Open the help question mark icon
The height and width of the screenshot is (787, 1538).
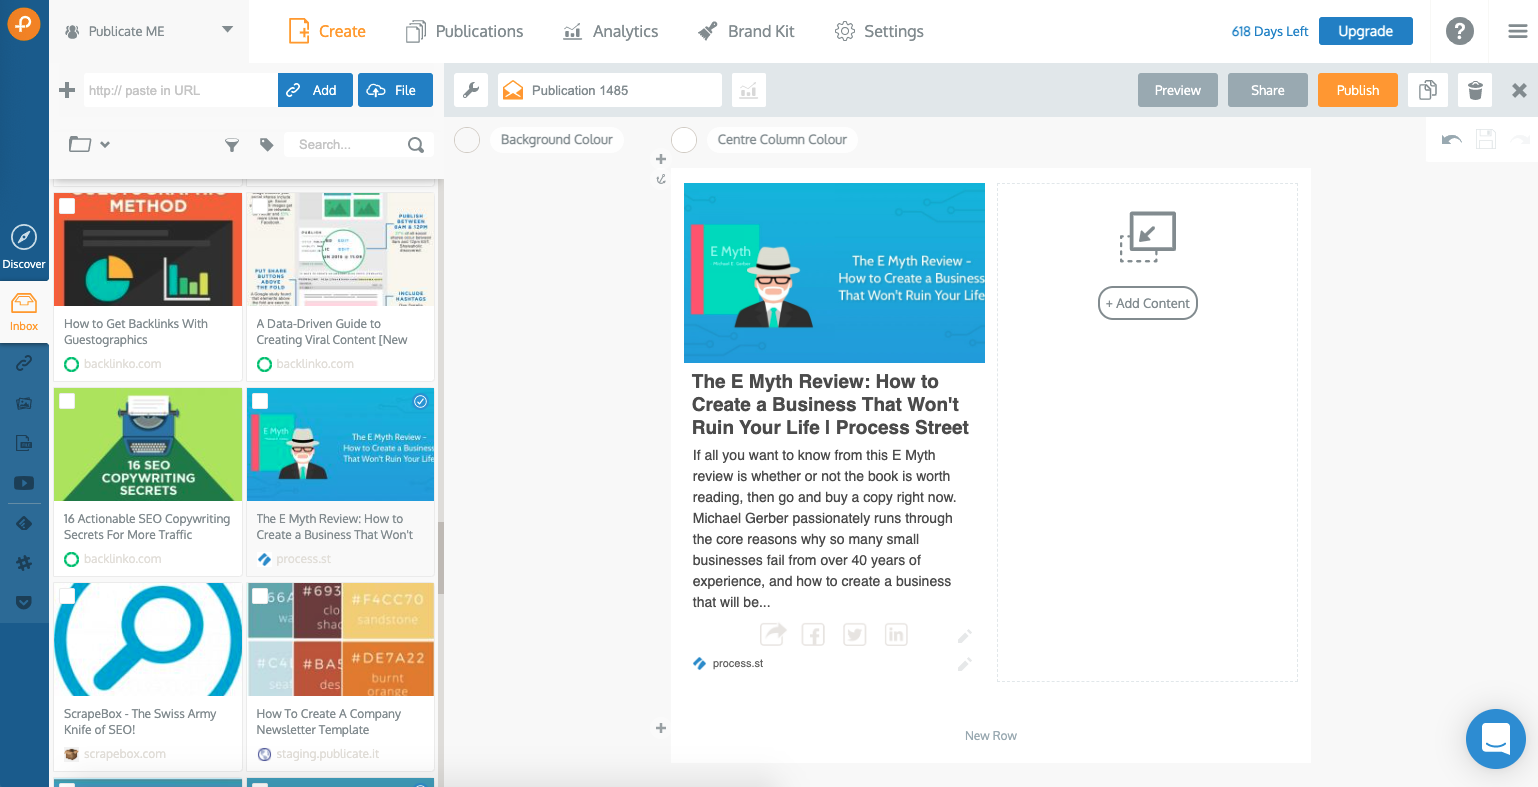click(x=1459, y=31)
